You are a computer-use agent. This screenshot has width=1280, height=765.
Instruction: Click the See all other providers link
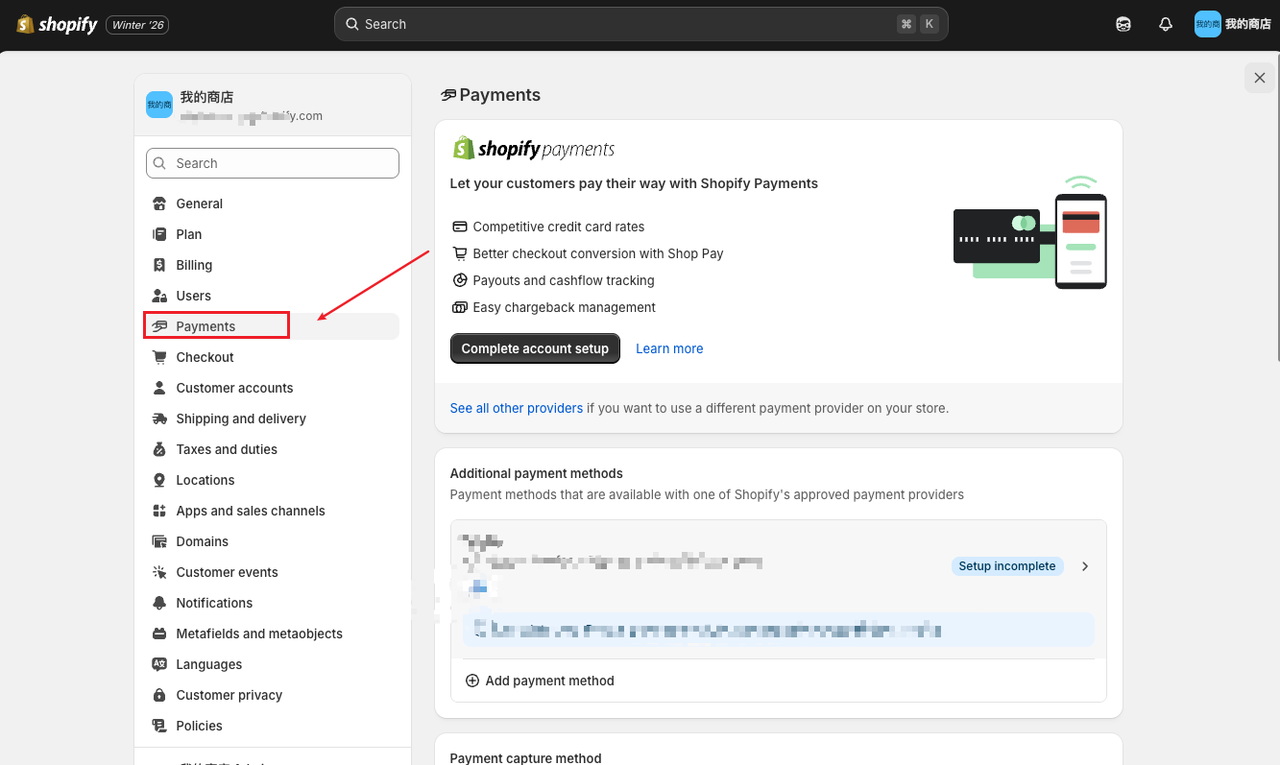pos(516,408)
